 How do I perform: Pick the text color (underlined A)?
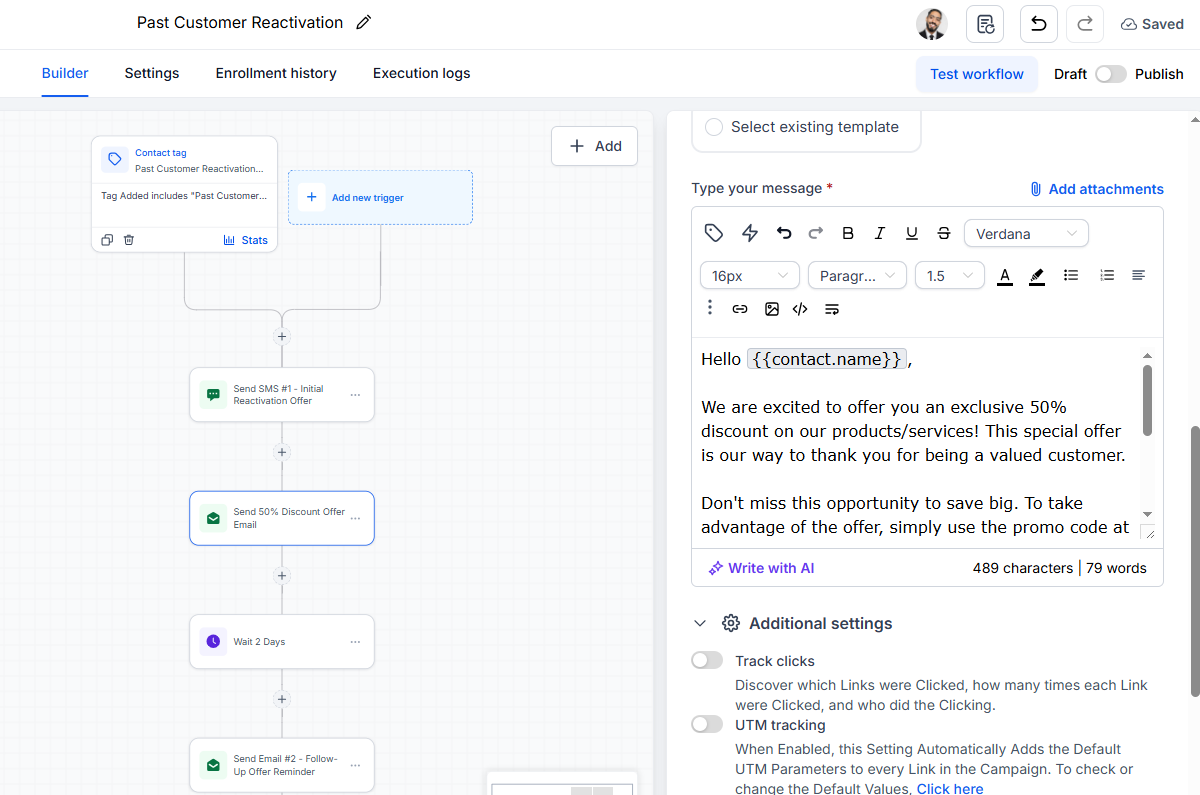tap(1005, 275)
